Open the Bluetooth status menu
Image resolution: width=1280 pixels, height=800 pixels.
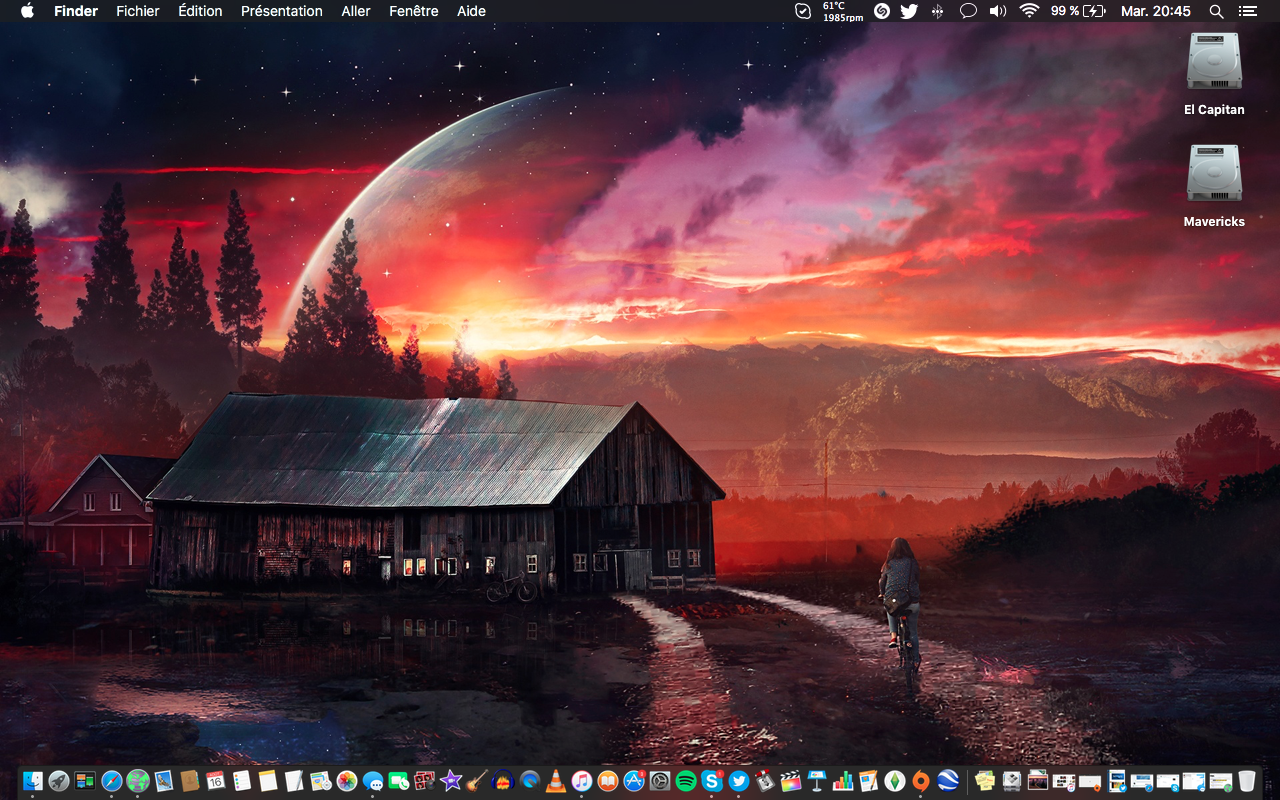(x=937, y=11)
